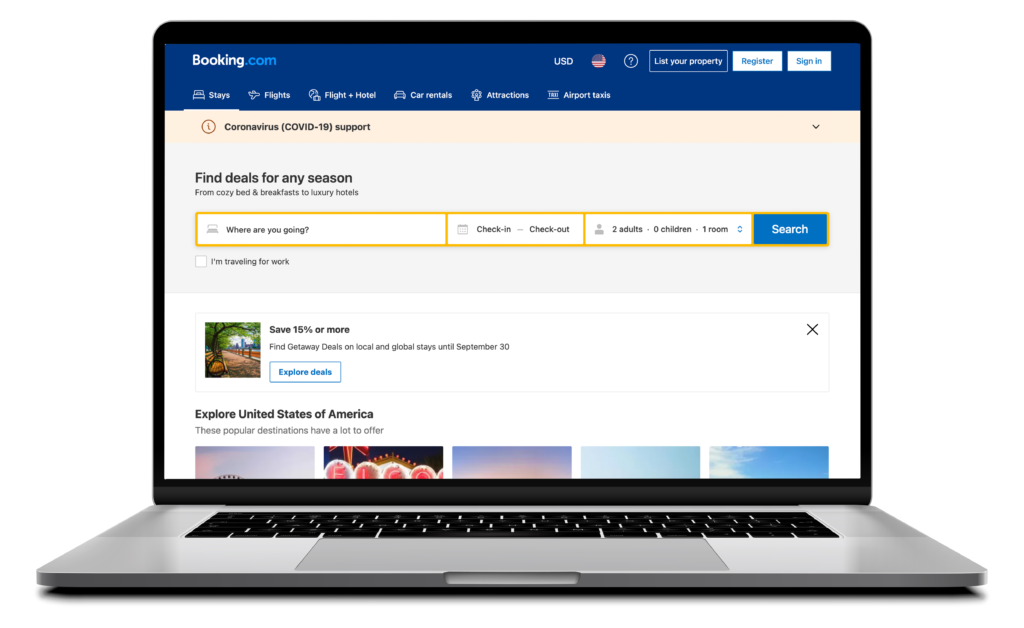The image size is (1024, 628).
Task: Switch to the Attractions tab
Action: (x=500, y=95)
